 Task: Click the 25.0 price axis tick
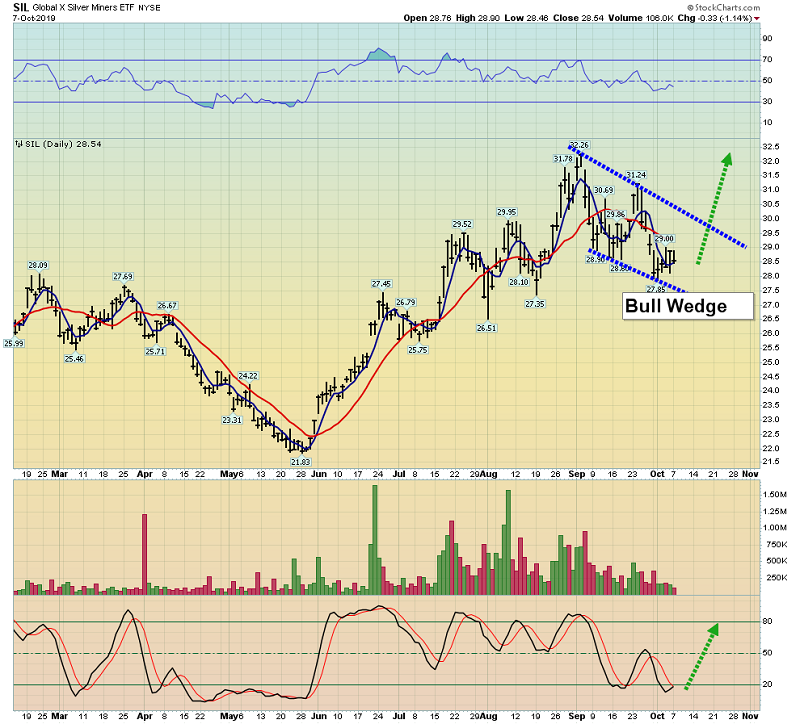770,362
